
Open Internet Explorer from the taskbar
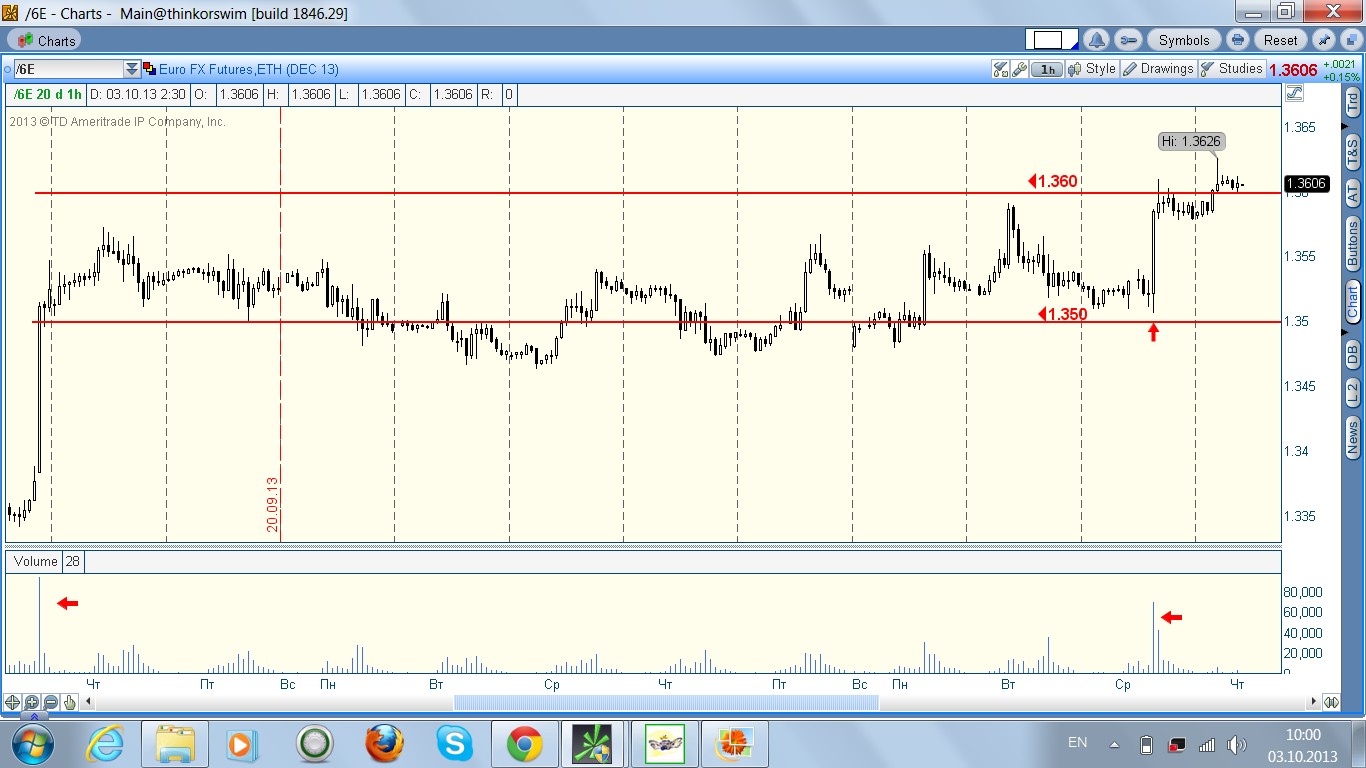pos(106,743)
